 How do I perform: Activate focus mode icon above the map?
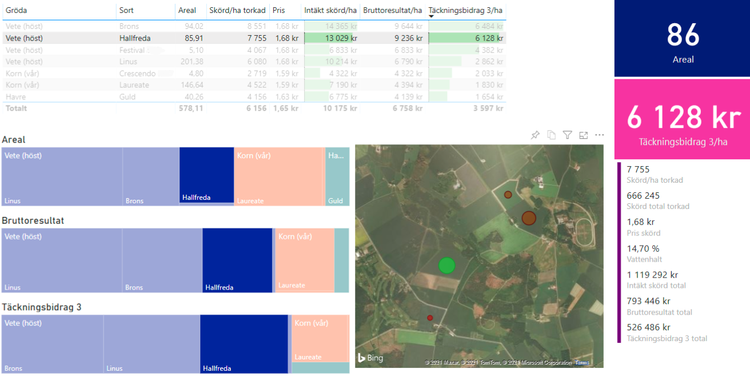(x=583, y=135)
